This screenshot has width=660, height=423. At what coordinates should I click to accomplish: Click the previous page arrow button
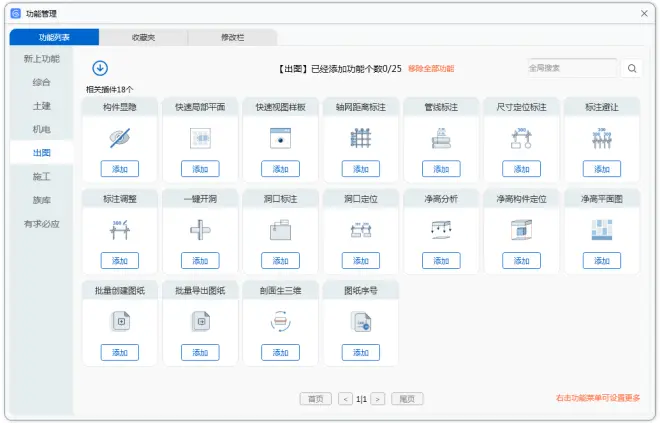(x=346, y=399)
